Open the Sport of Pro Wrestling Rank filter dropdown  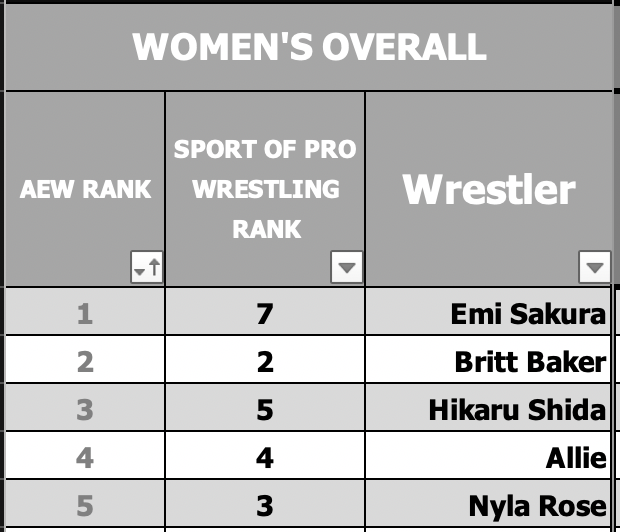(x=347, y=267)
